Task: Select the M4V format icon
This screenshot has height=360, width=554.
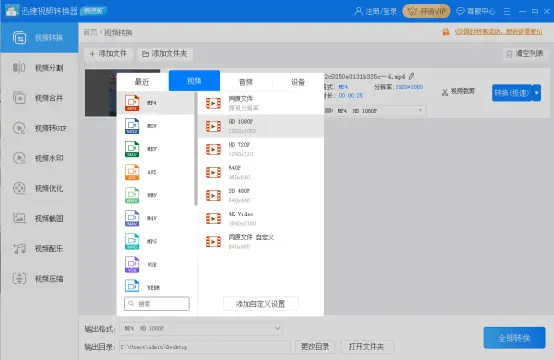Action: coord(132,218)
